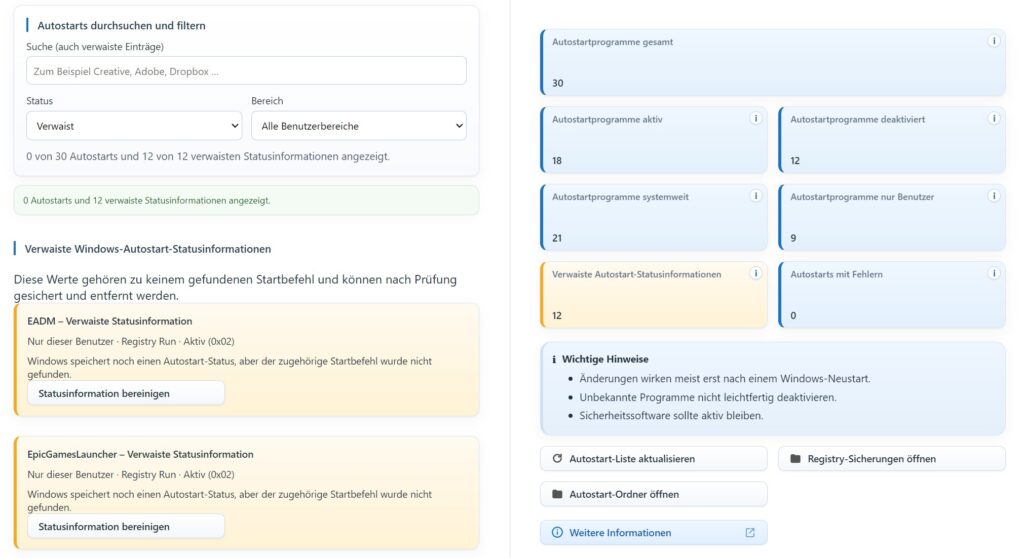The image size is (1024, 558).
Task: Click hint Sicherheitssoftware sollte aktiv bleiben
Action: click(671, 416)
